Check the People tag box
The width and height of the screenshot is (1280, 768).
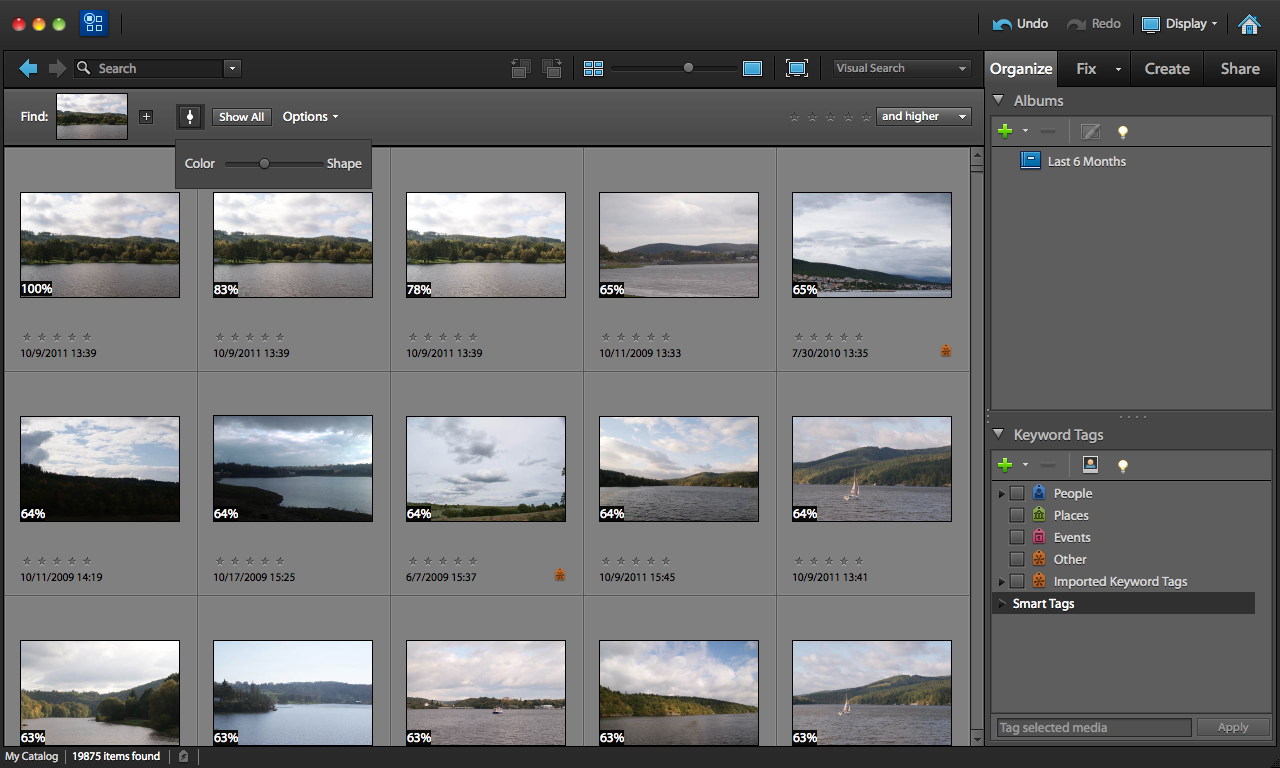click(x=1017, y=493)
